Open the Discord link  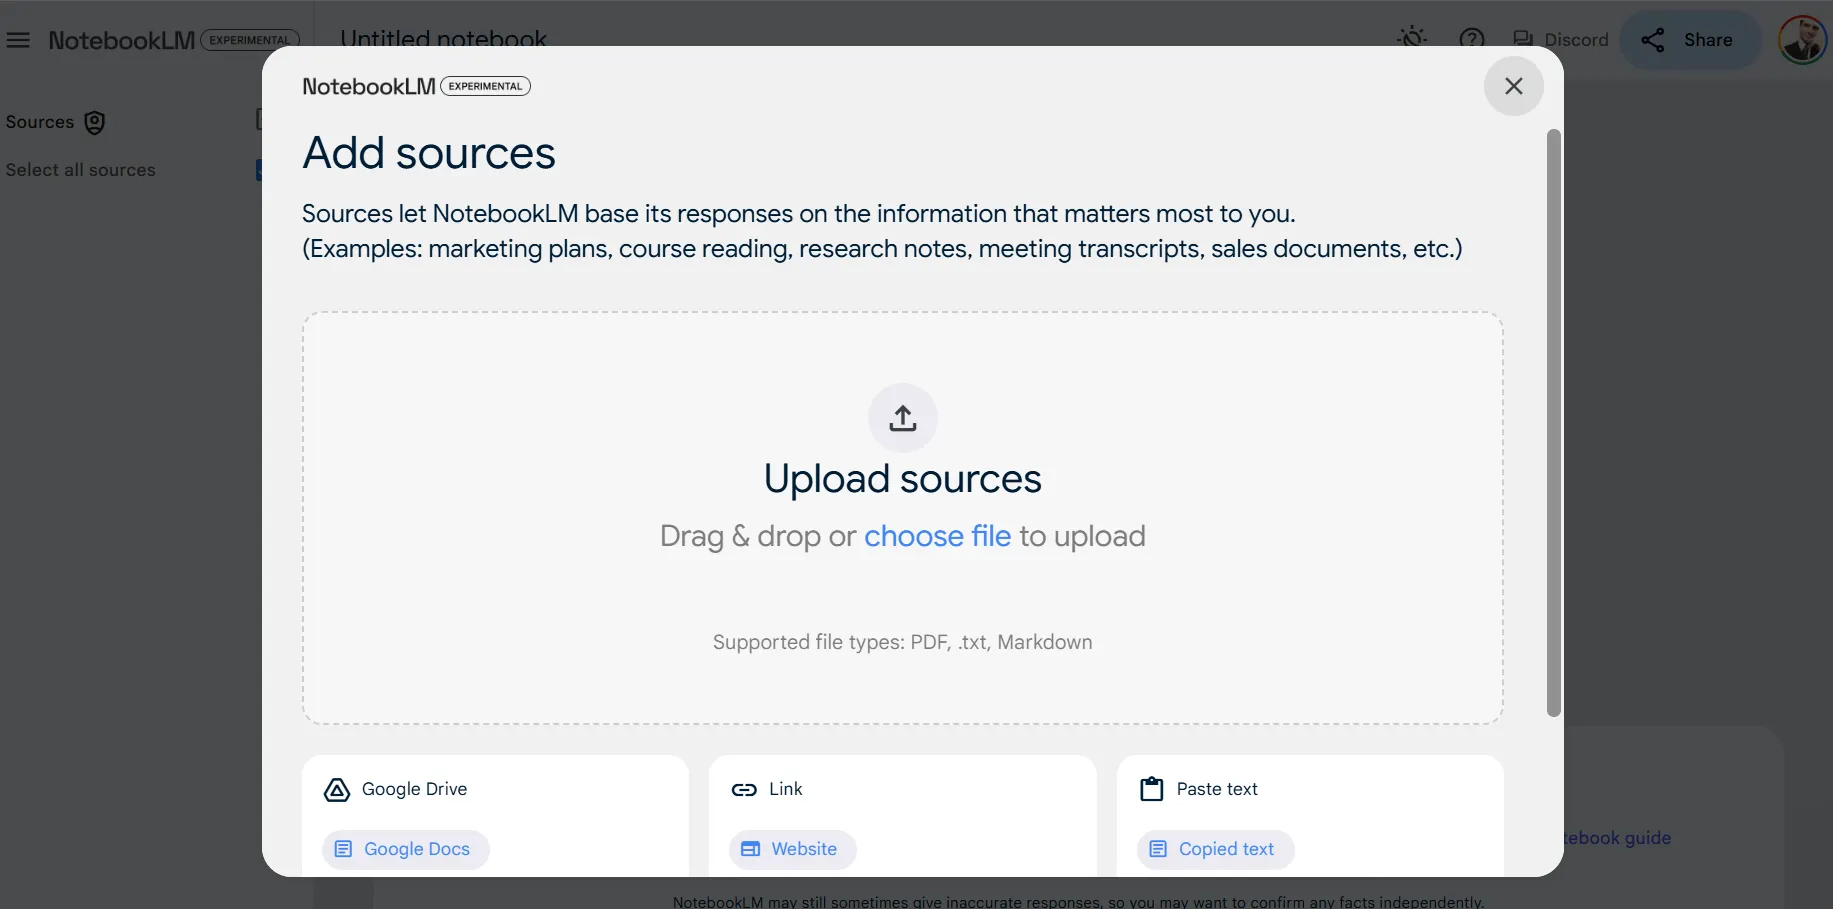(x=1561, y=40)
